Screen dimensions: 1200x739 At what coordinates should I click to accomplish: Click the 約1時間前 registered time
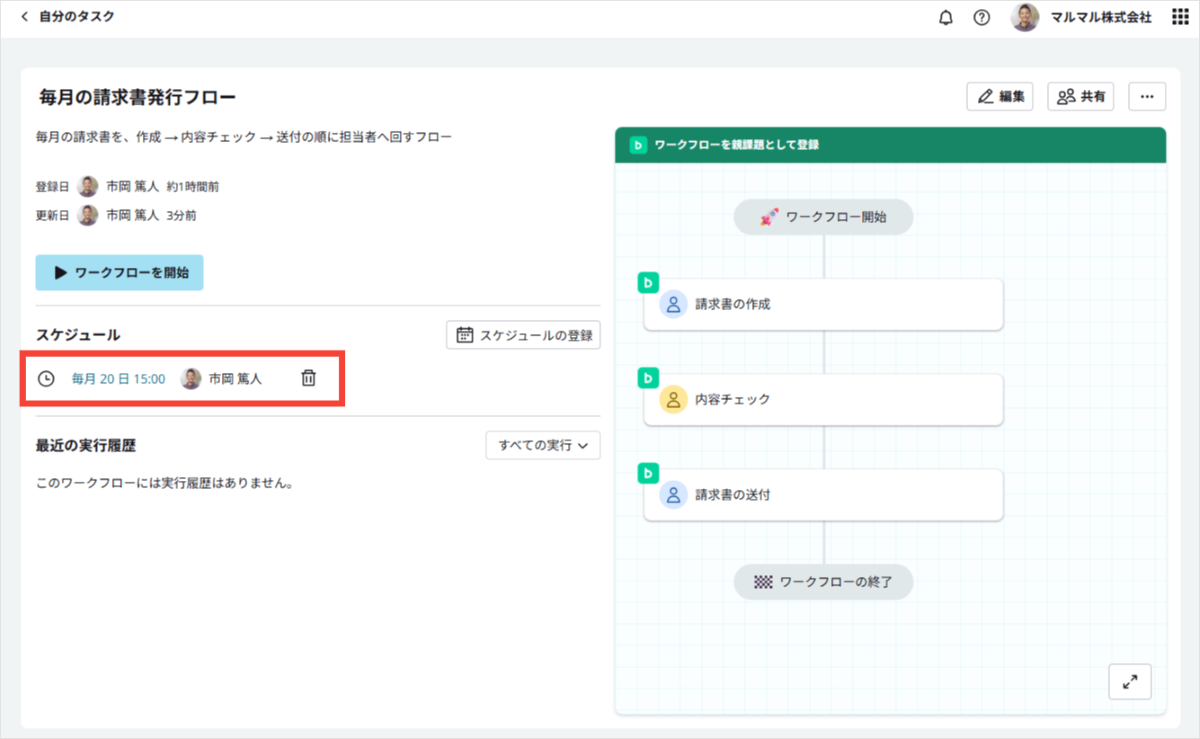point(193,186)
